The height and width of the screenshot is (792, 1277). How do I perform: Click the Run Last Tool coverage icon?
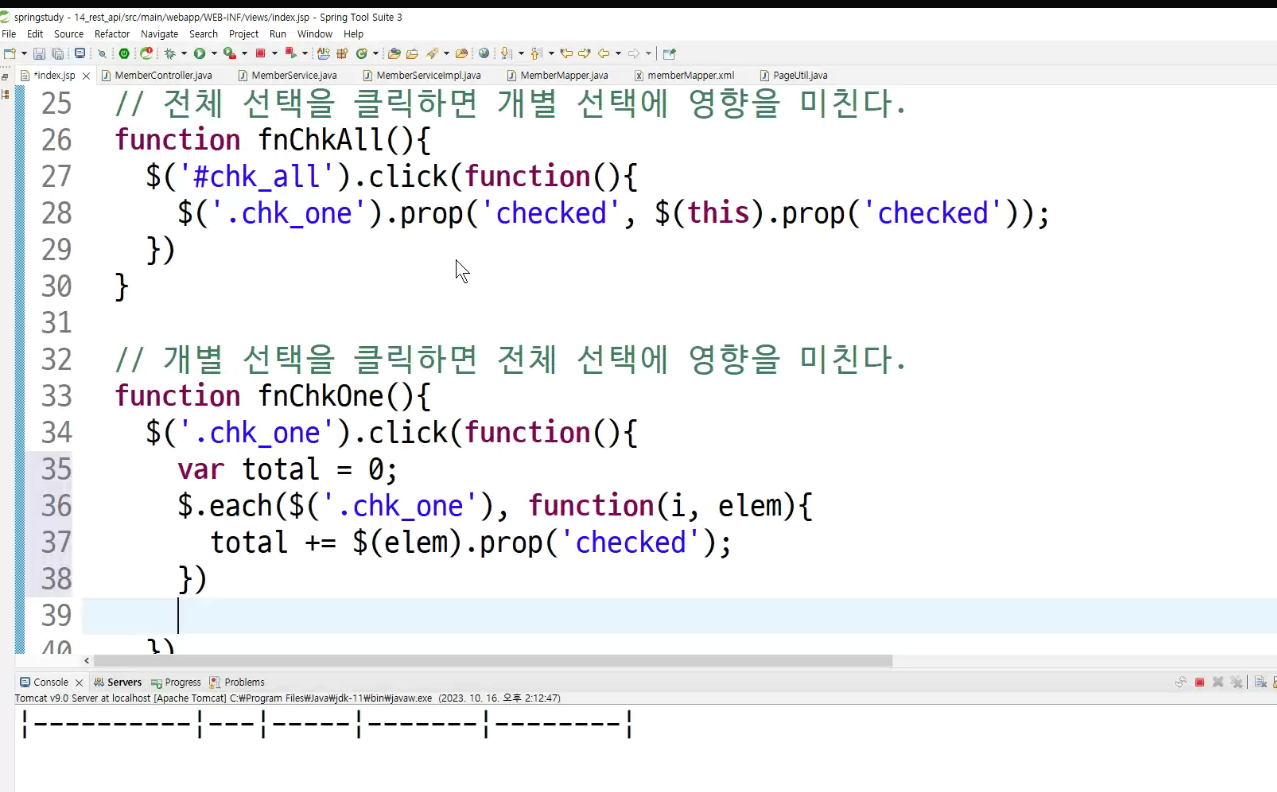pos(229,53)
